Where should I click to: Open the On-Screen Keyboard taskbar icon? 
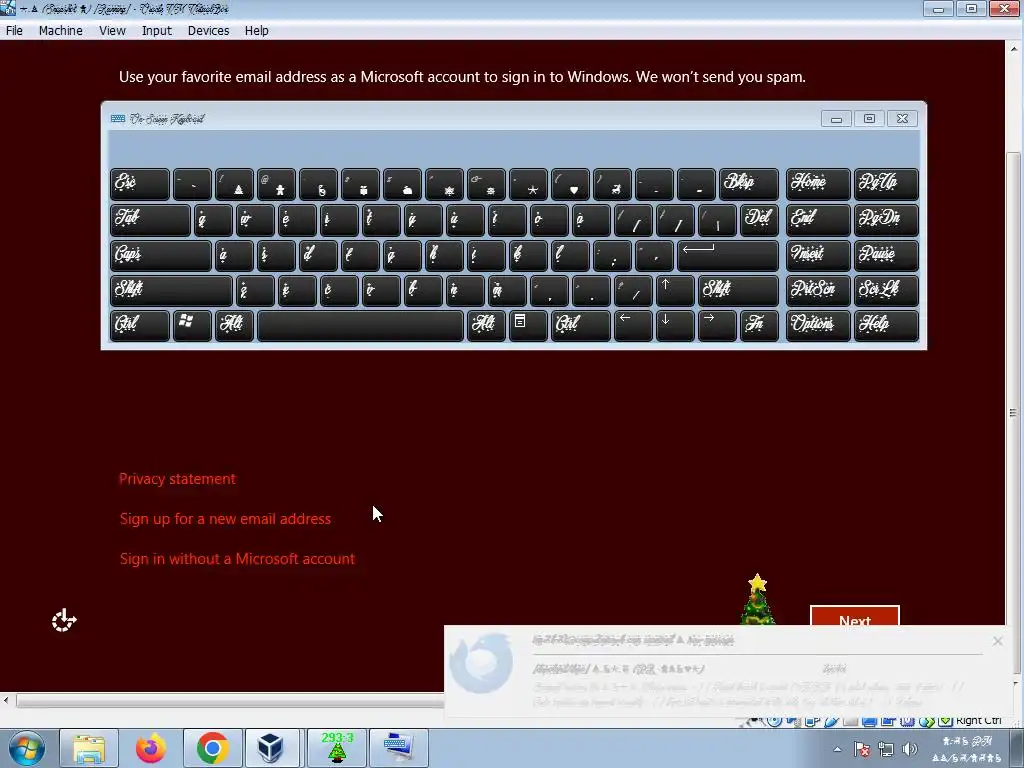pos(399,748)
